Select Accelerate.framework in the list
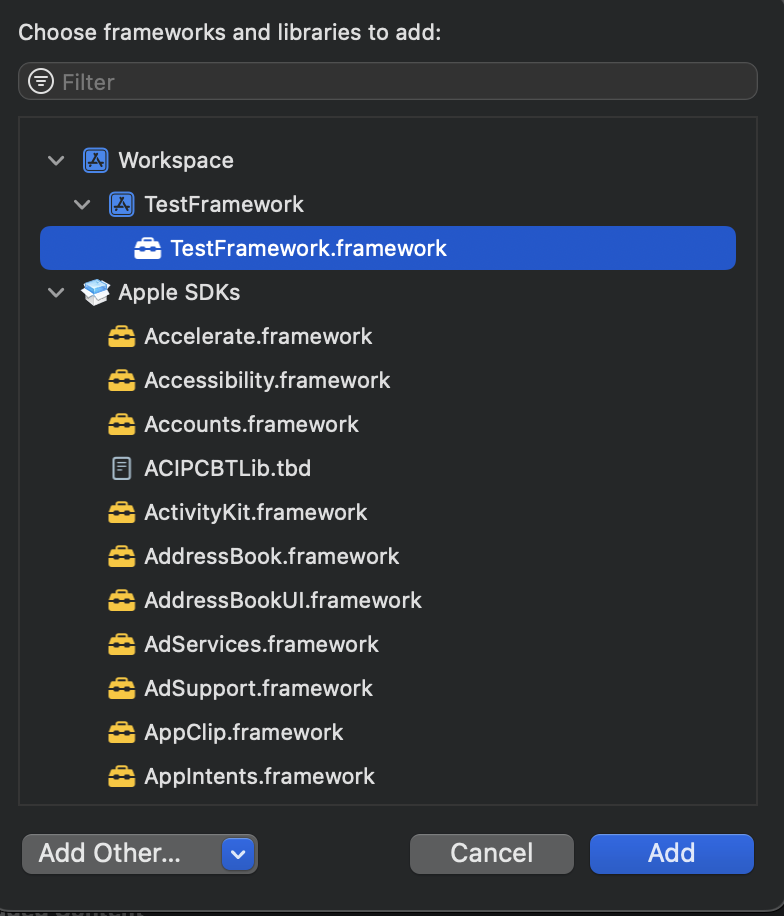The height and width of the screenshot is (916, 784). click(258, 336)
